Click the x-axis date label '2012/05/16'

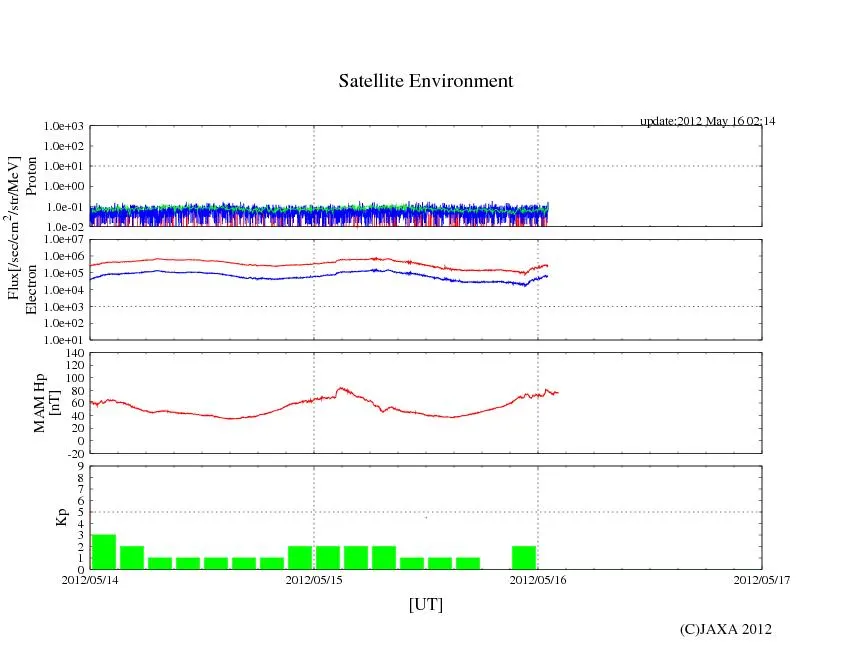[538, 580]
